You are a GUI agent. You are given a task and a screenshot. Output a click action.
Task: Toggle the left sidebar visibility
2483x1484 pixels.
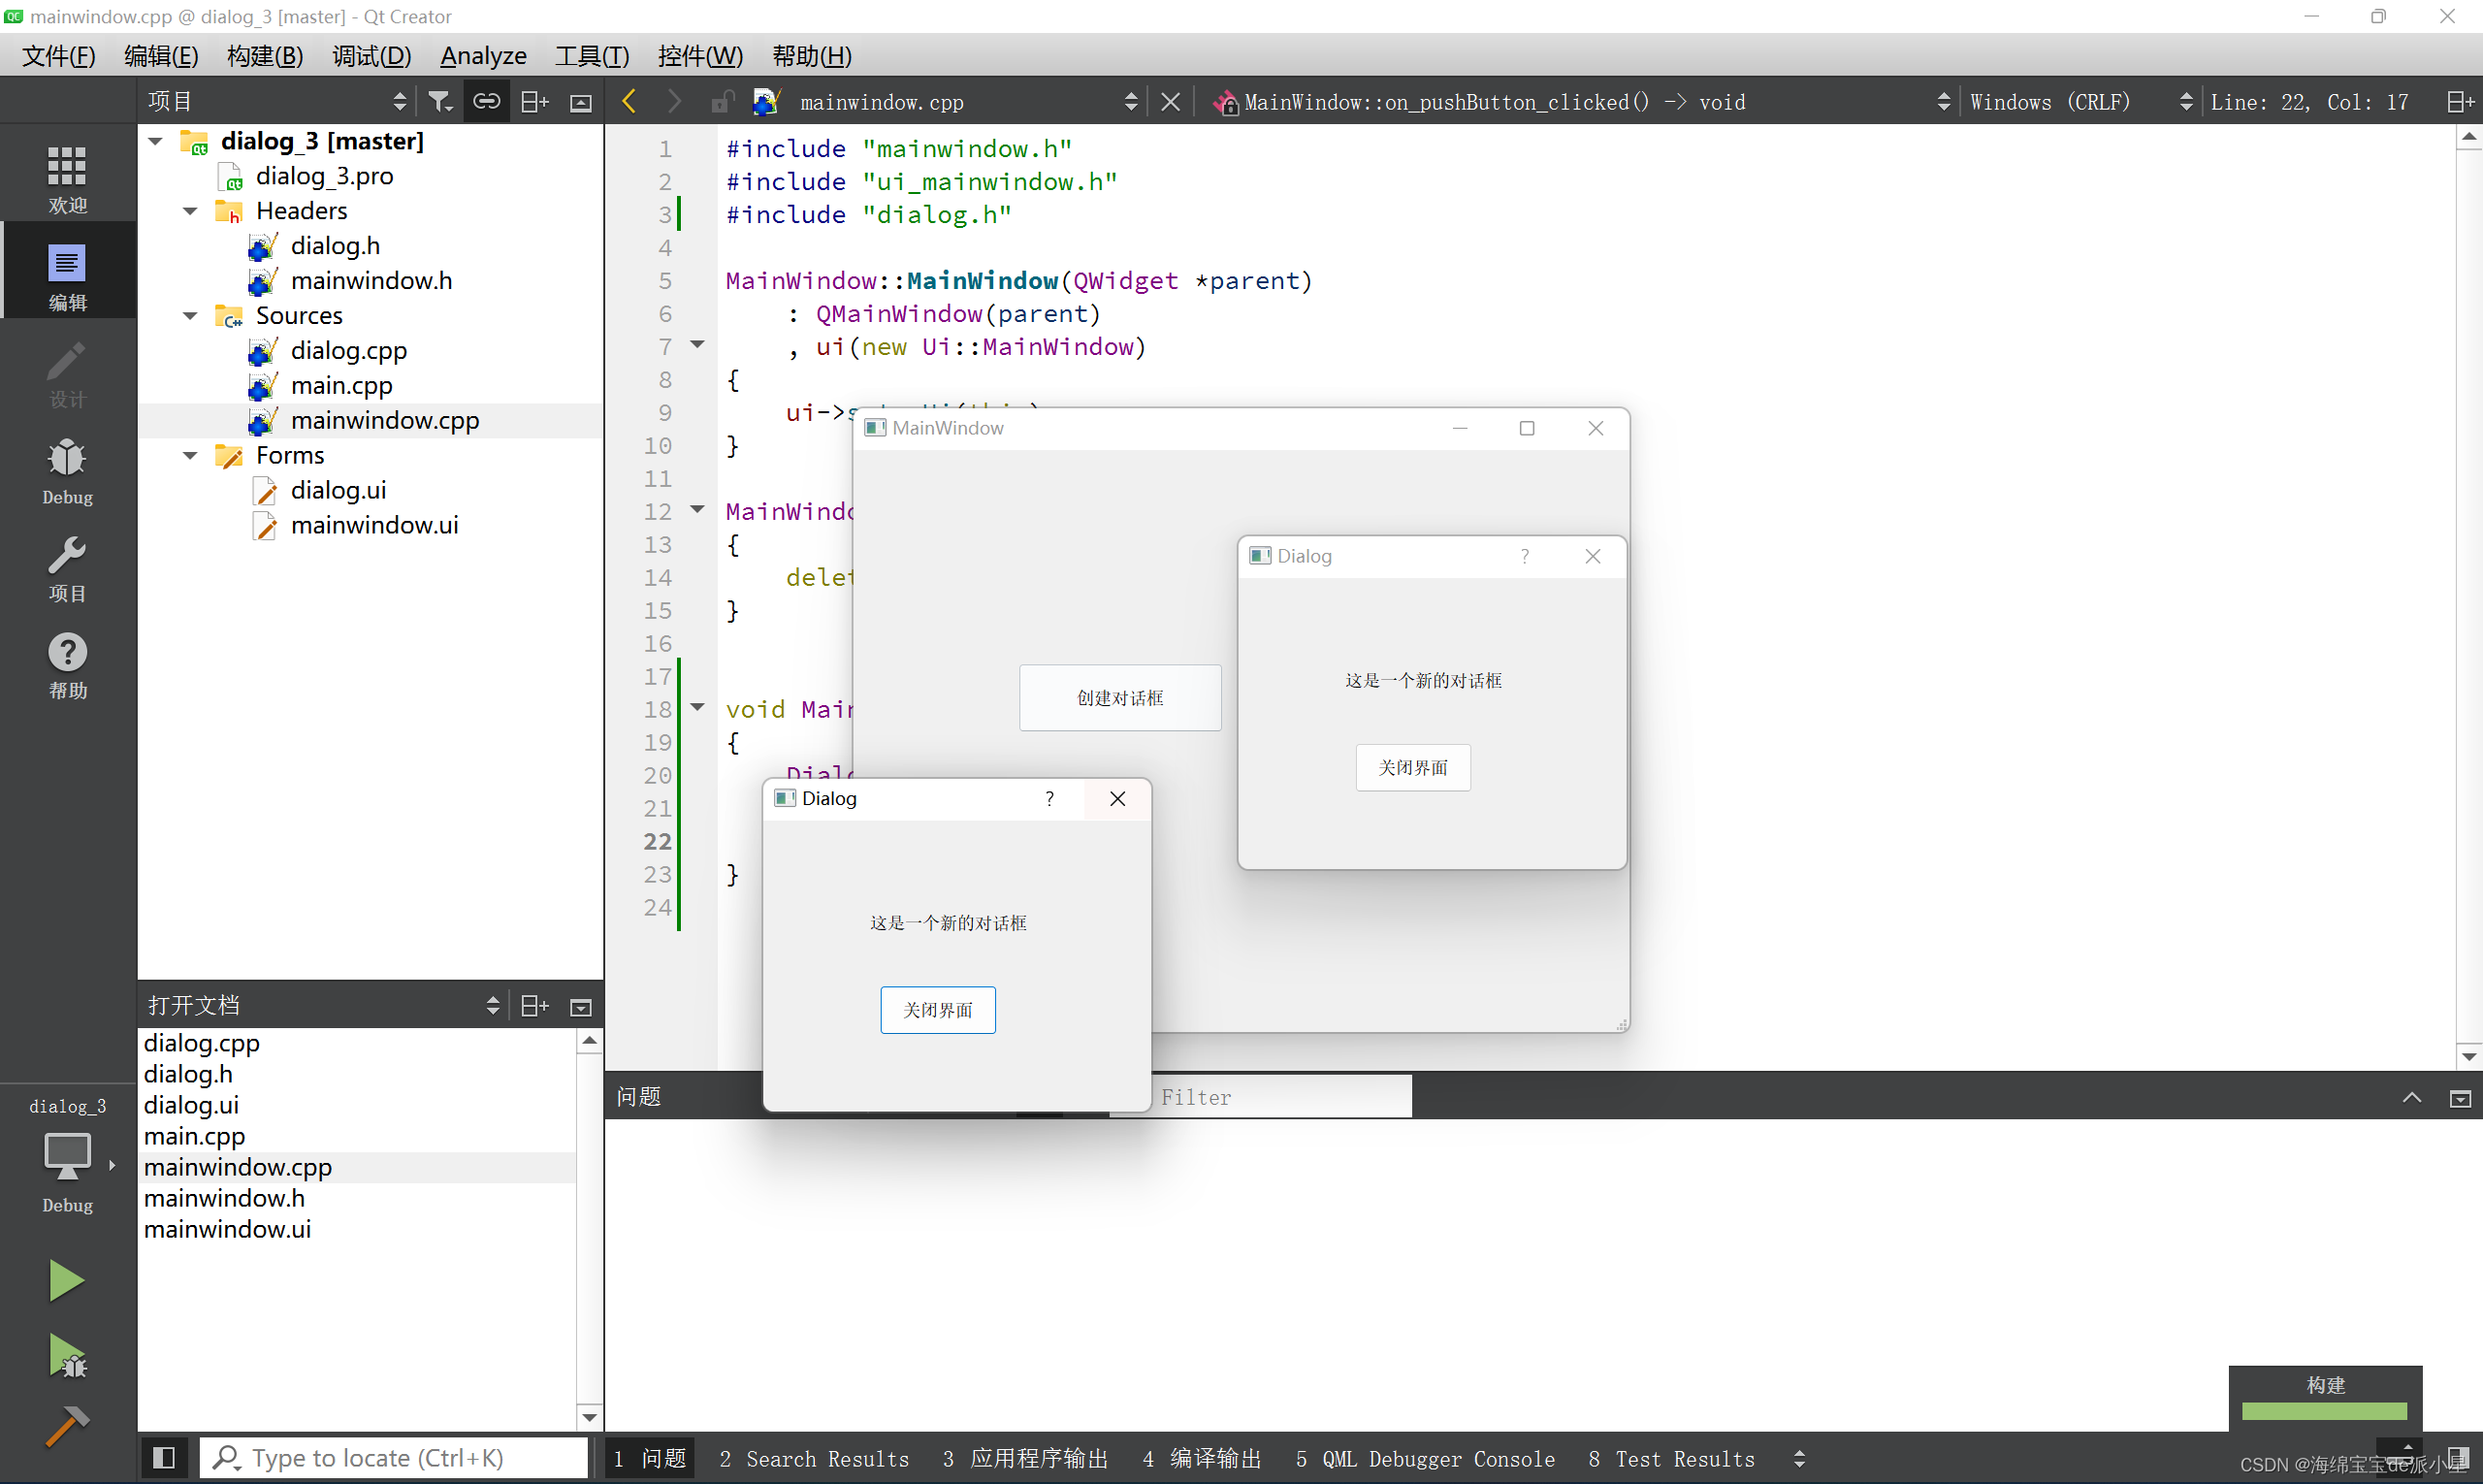(x=164, y=1457)
